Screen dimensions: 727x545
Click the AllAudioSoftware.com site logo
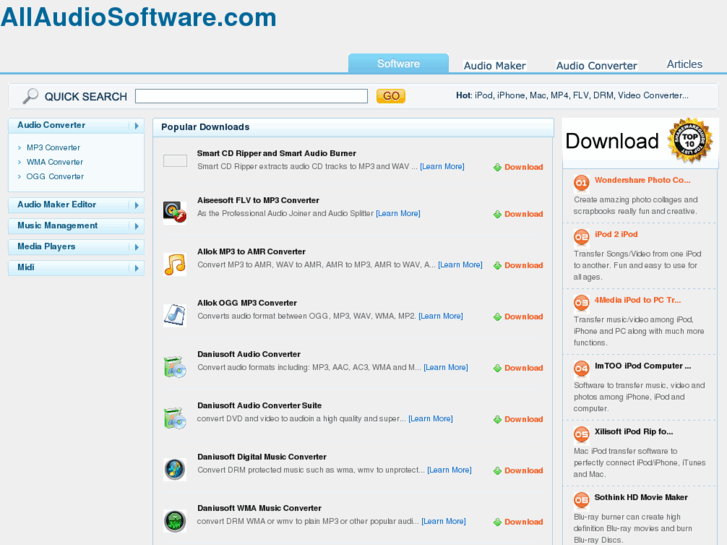(x=138, y=17)
